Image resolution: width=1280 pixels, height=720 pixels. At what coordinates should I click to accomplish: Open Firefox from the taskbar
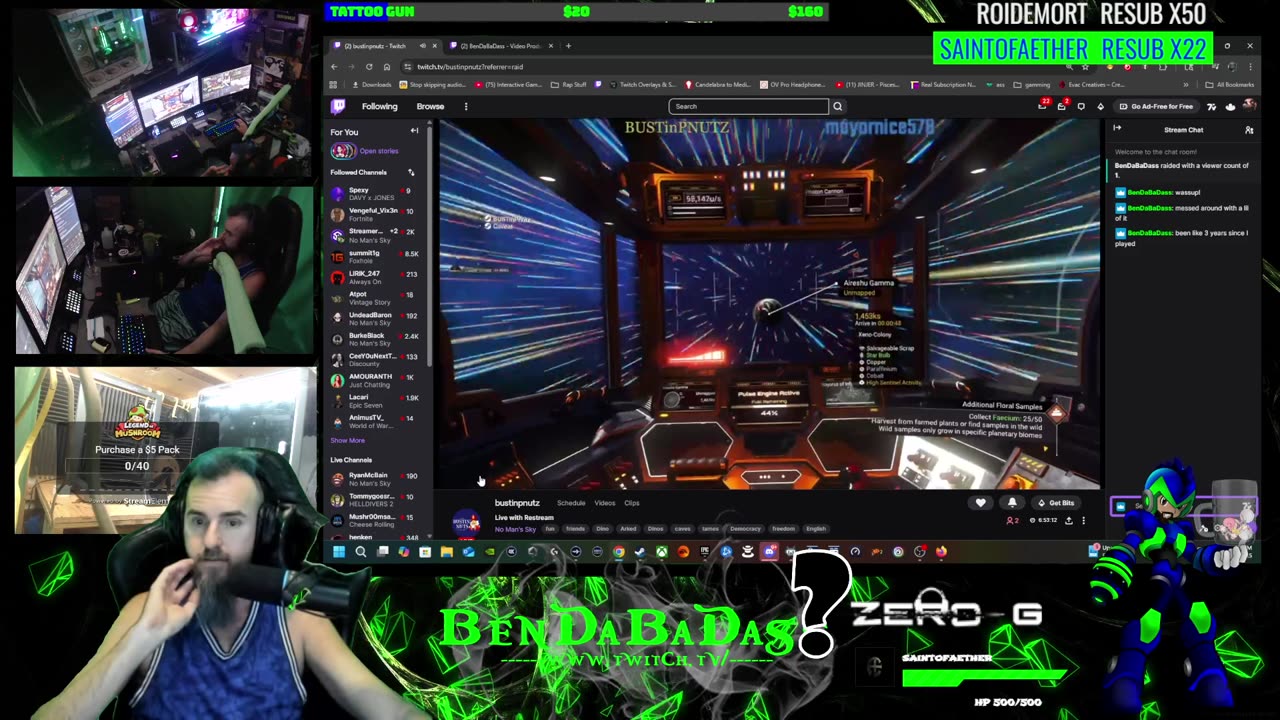click(941, 551)
